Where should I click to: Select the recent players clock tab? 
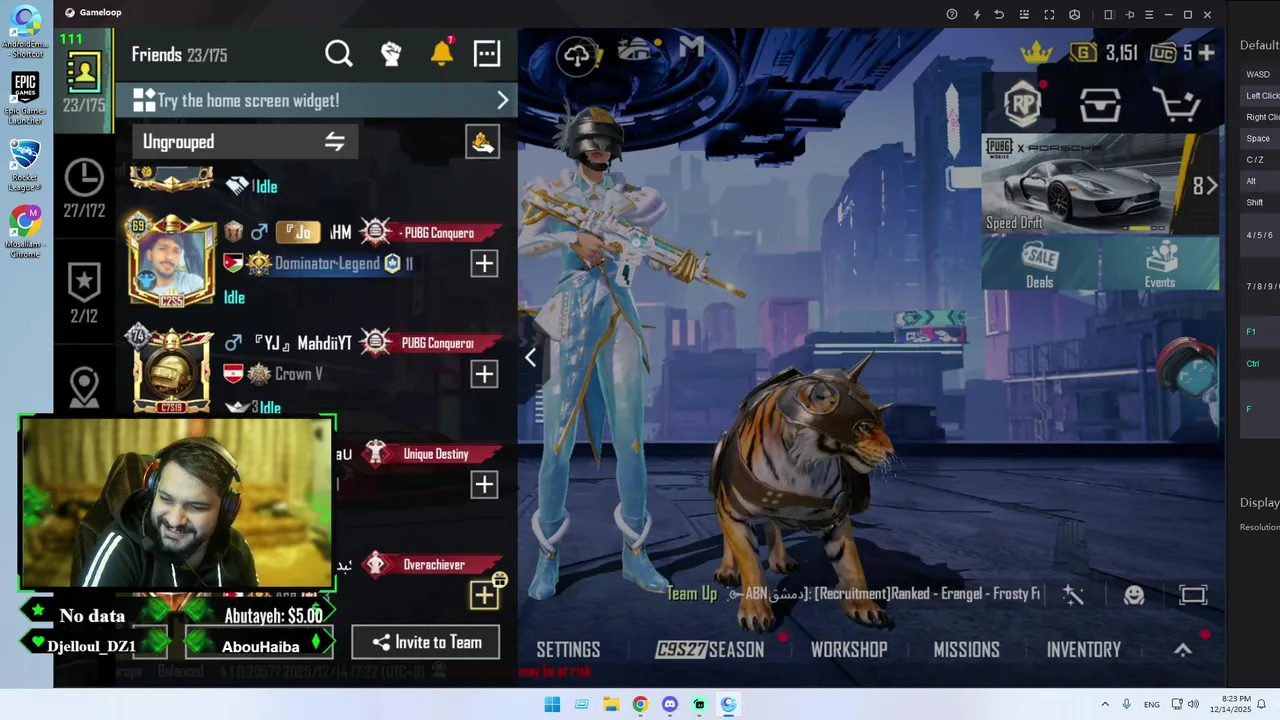point(84,187)
